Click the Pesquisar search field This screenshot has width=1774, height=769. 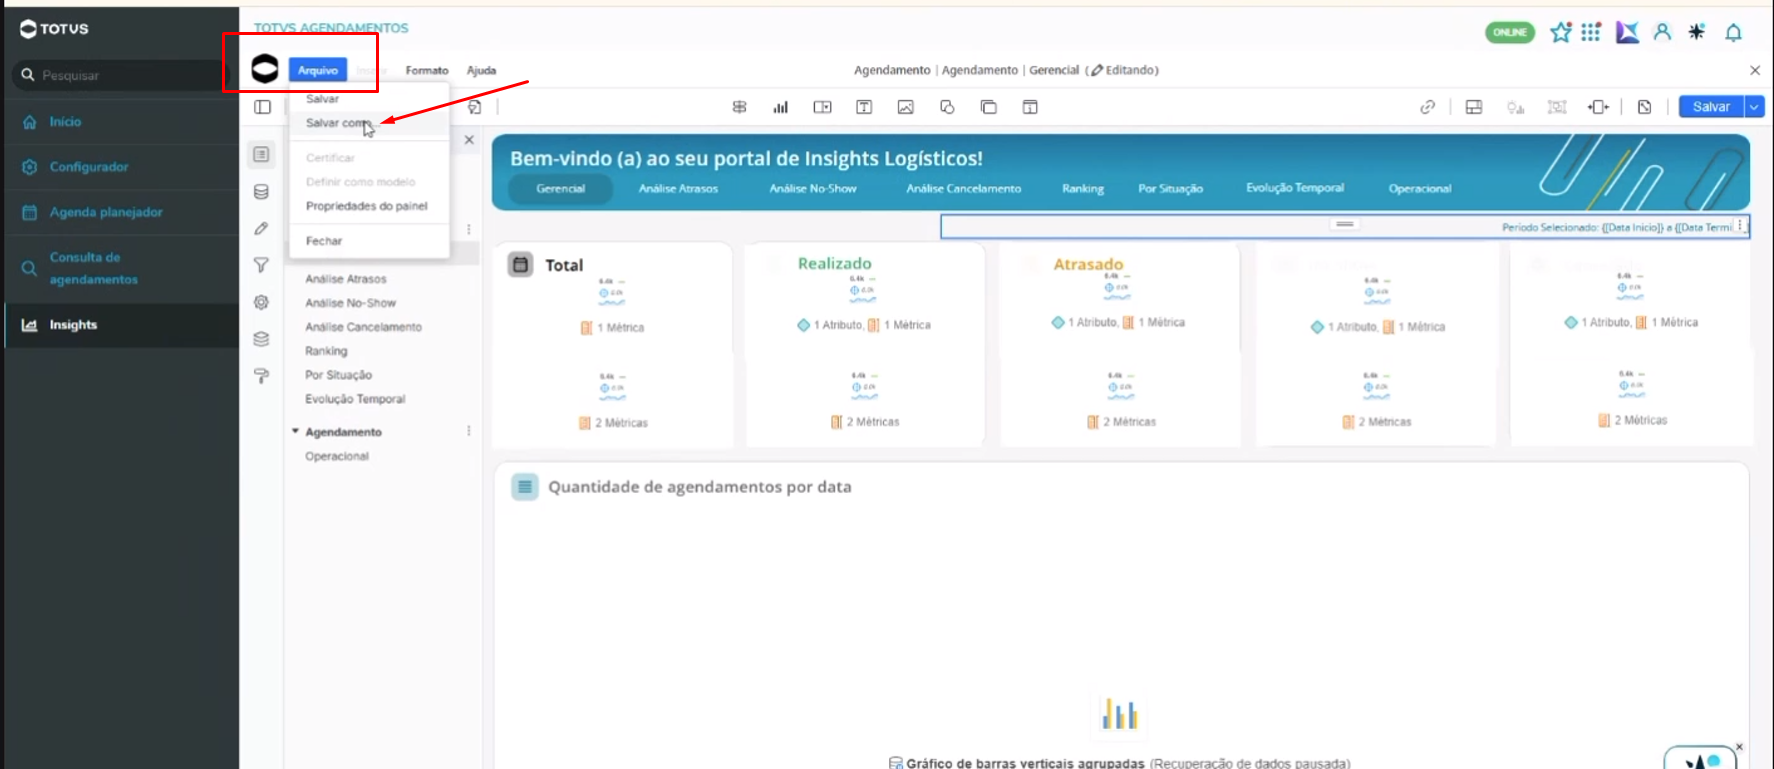(x=120, y=75)
